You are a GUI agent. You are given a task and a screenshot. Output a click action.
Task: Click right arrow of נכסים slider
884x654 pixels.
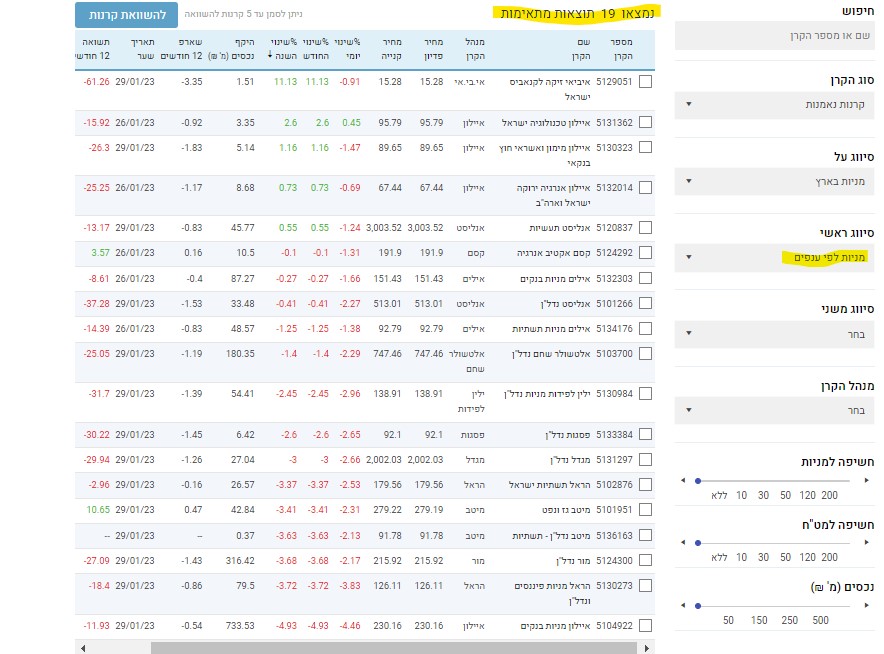867,606
